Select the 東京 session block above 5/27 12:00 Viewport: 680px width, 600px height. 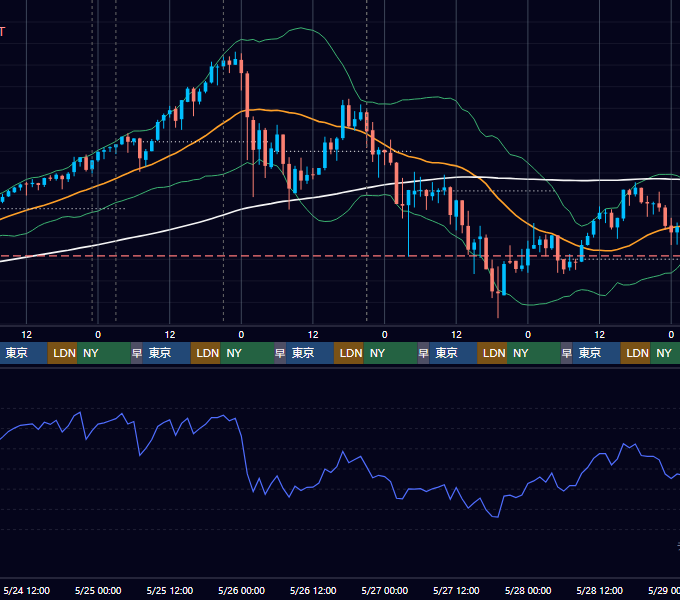pyautogui.click(x=453, y=353)
